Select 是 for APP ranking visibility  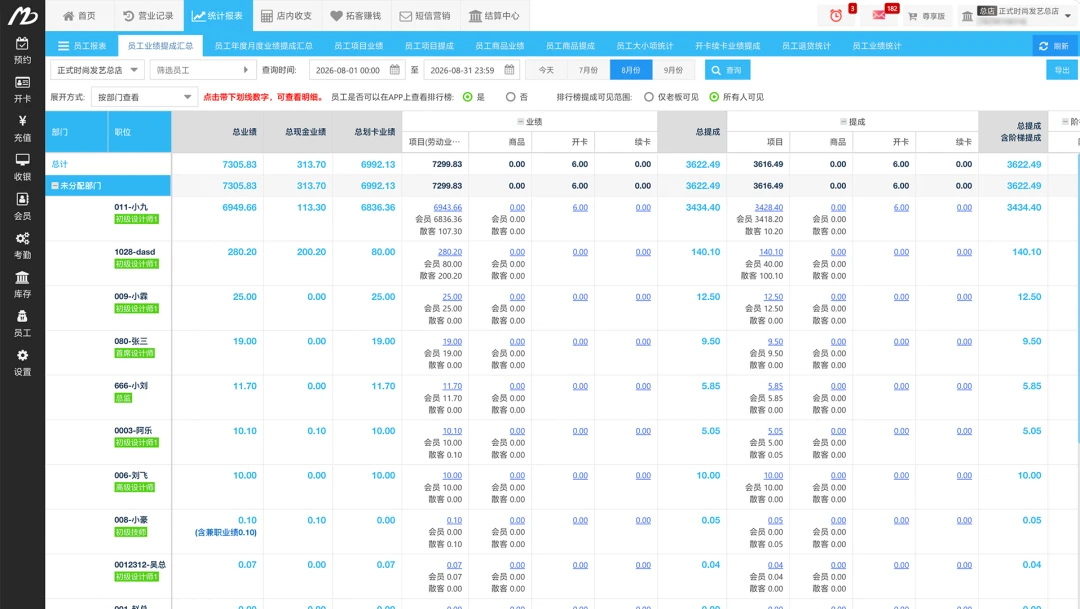tap(468, 97)
